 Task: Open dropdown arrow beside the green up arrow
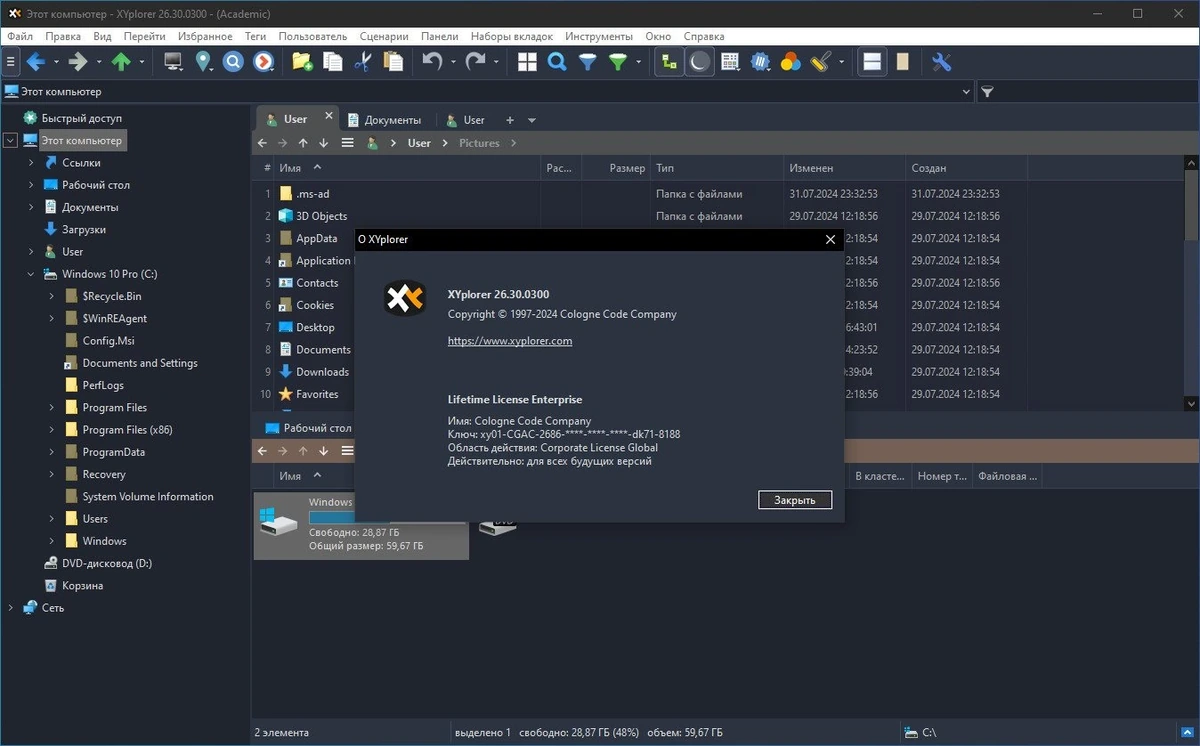142,62
